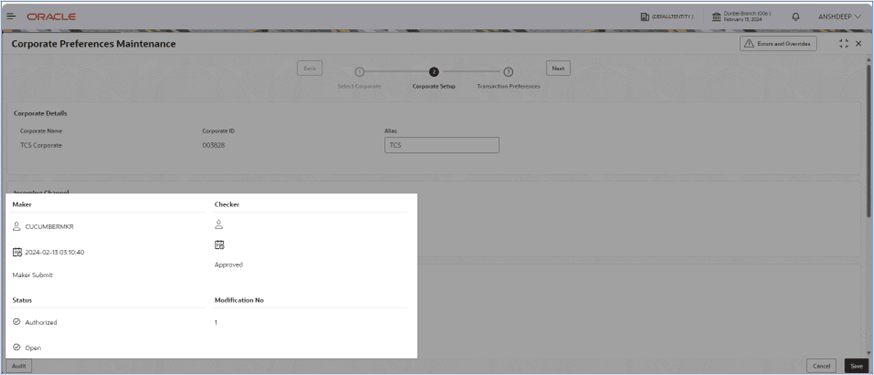Click the Cancel button
Image resolution: width=874 pixels, height=375 pixels.
click(821, 366)
